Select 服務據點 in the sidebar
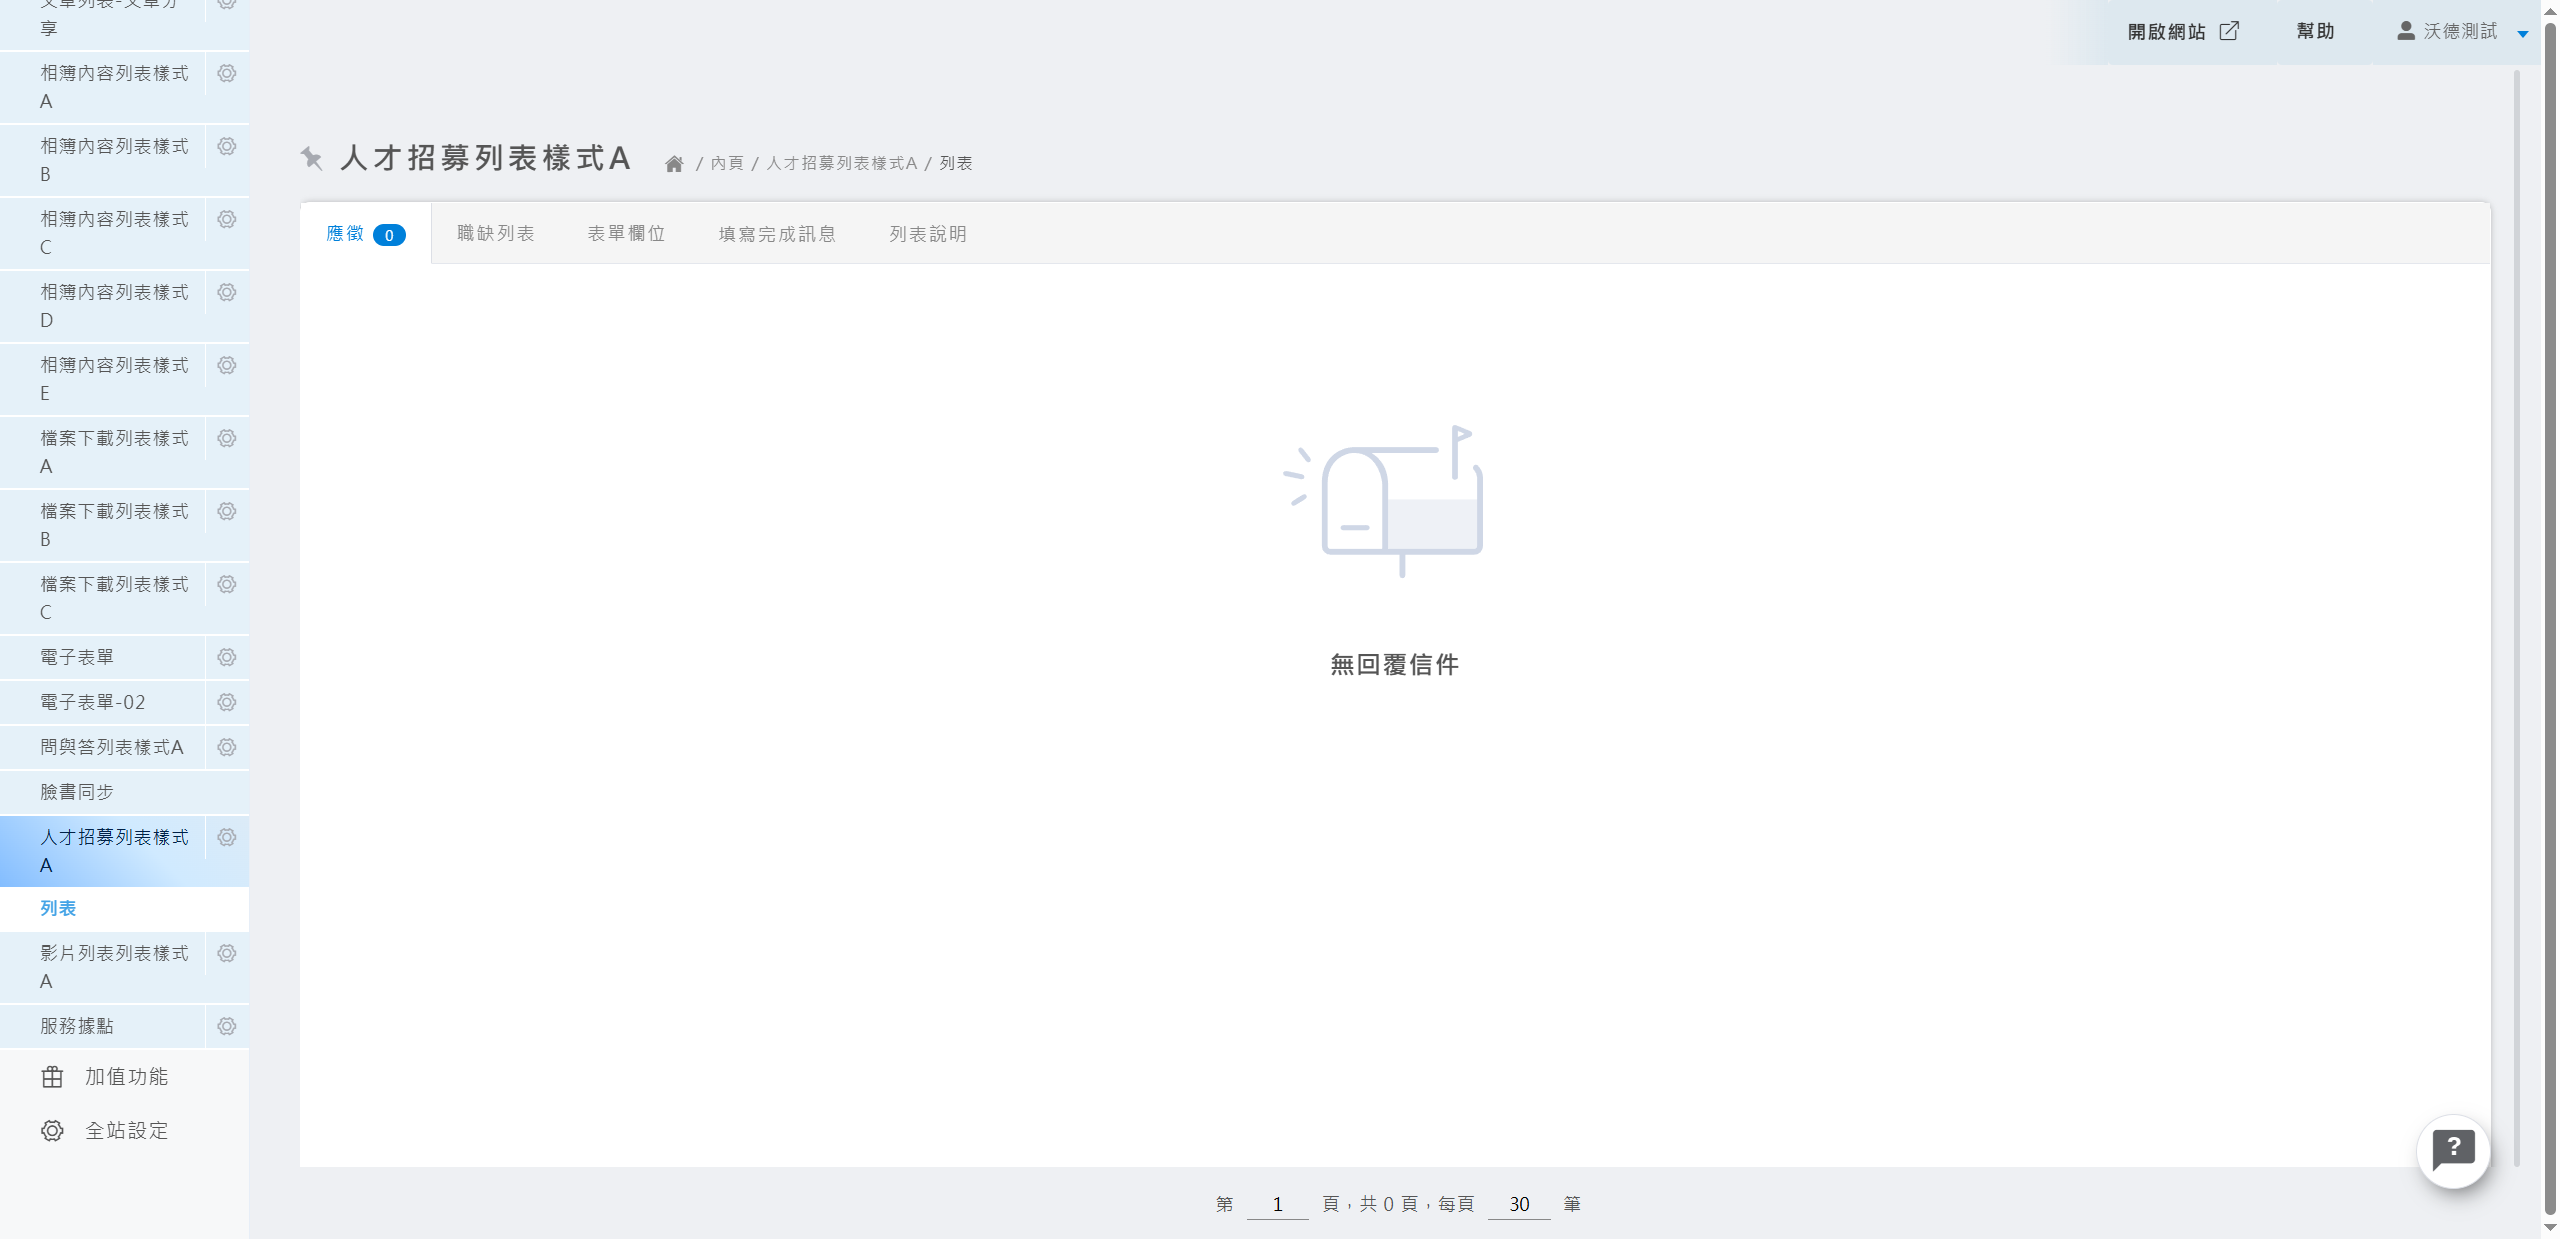Screen dimensions: 2560x1239 (77, 1025)
